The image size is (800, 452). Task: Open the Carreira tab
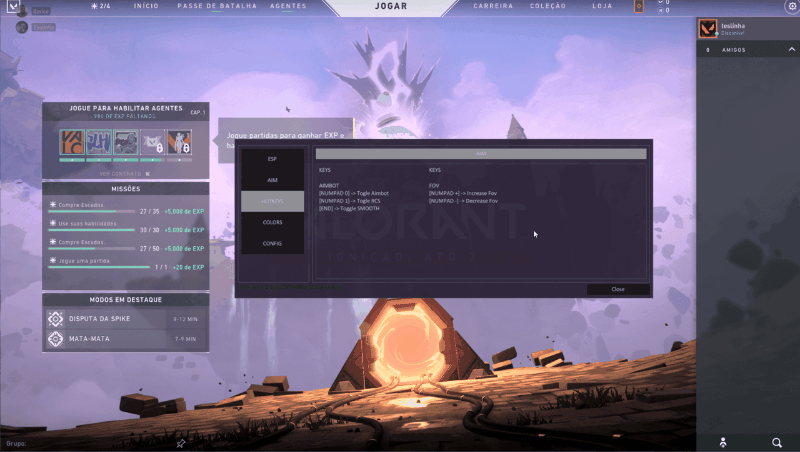[493, 6]
